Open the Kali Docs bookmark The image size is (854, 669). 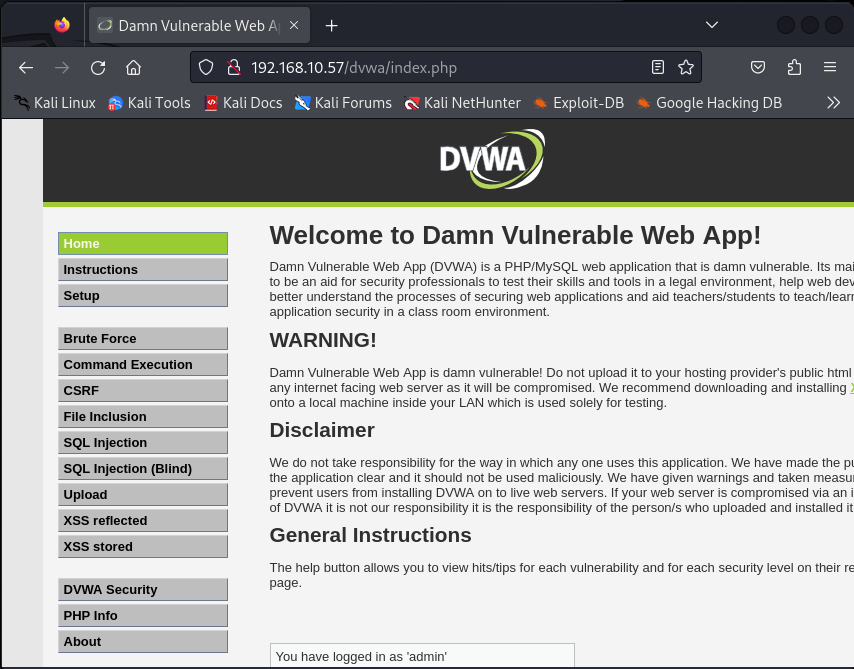click(x=243, y=102)
